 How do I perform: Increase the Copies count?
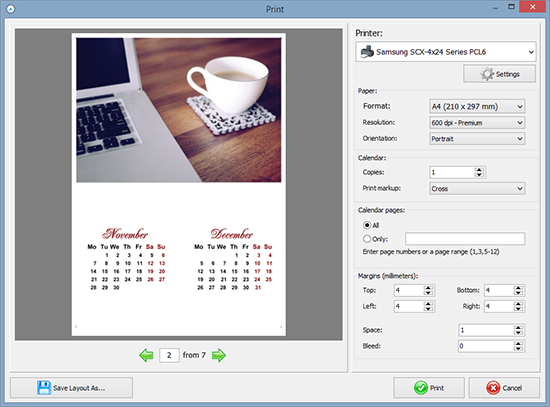tap(479, 170)
